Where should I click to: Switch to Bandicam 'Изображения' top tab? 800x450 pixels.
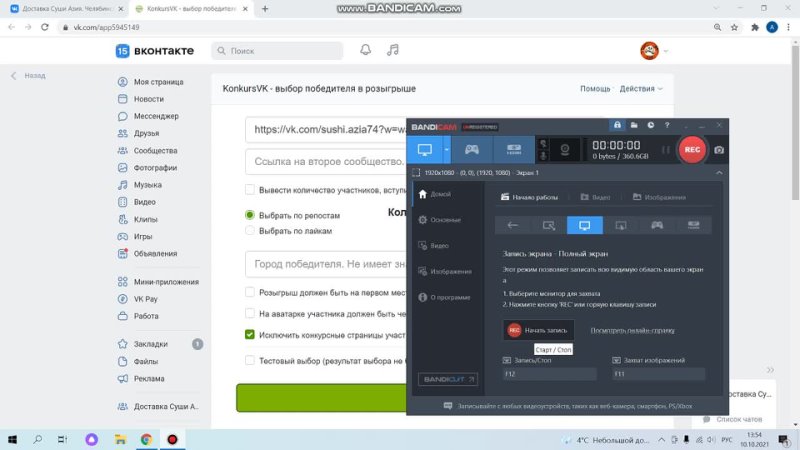coord(659,197)
